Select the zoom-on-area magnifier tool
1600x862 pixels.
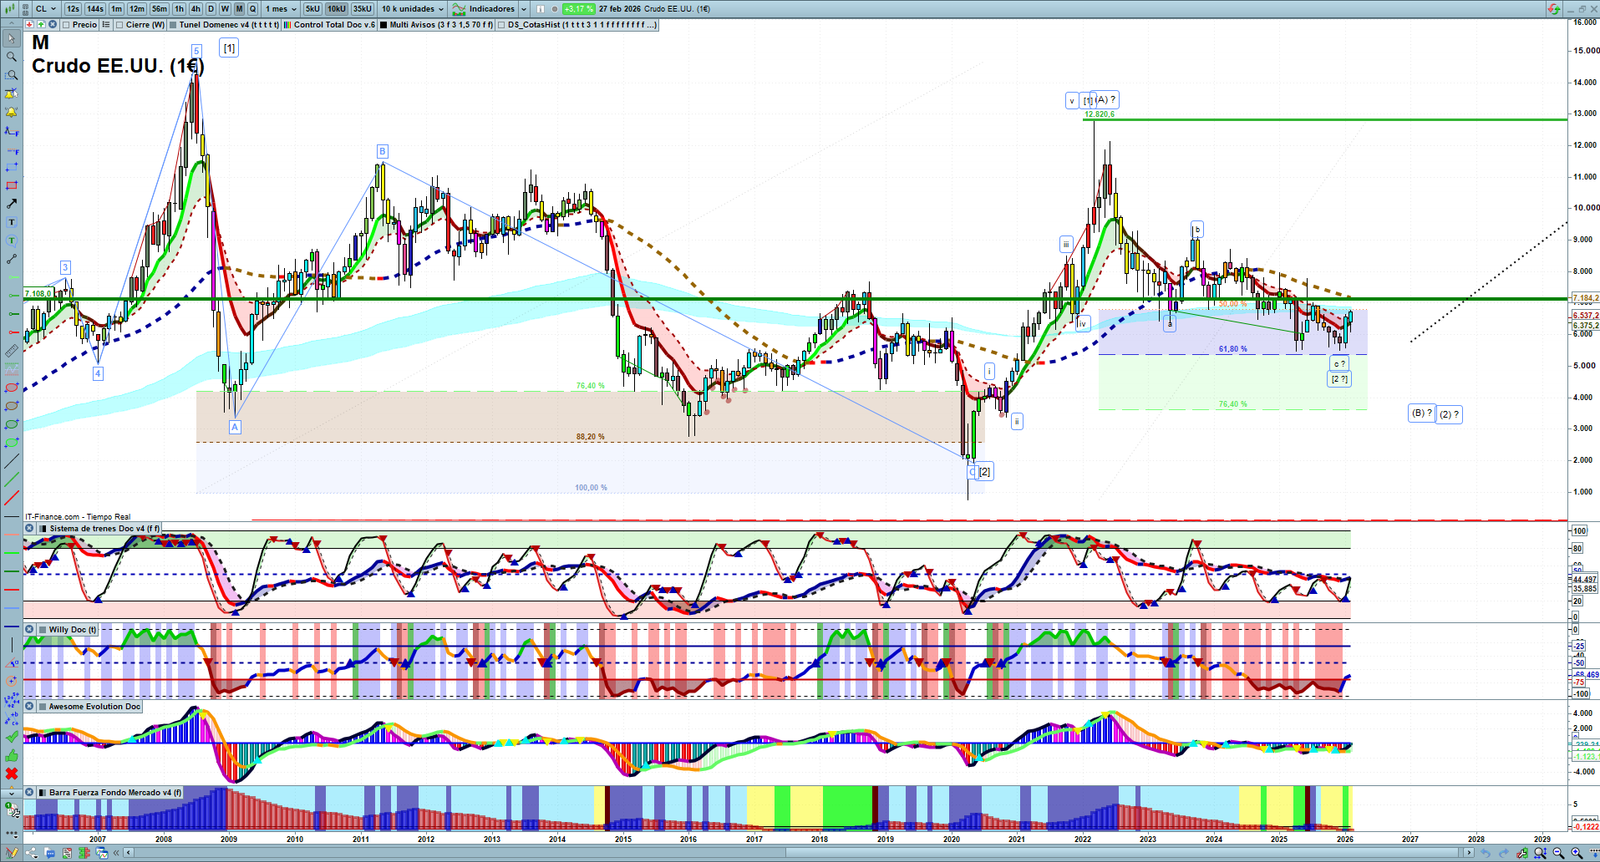pos(11,75)
